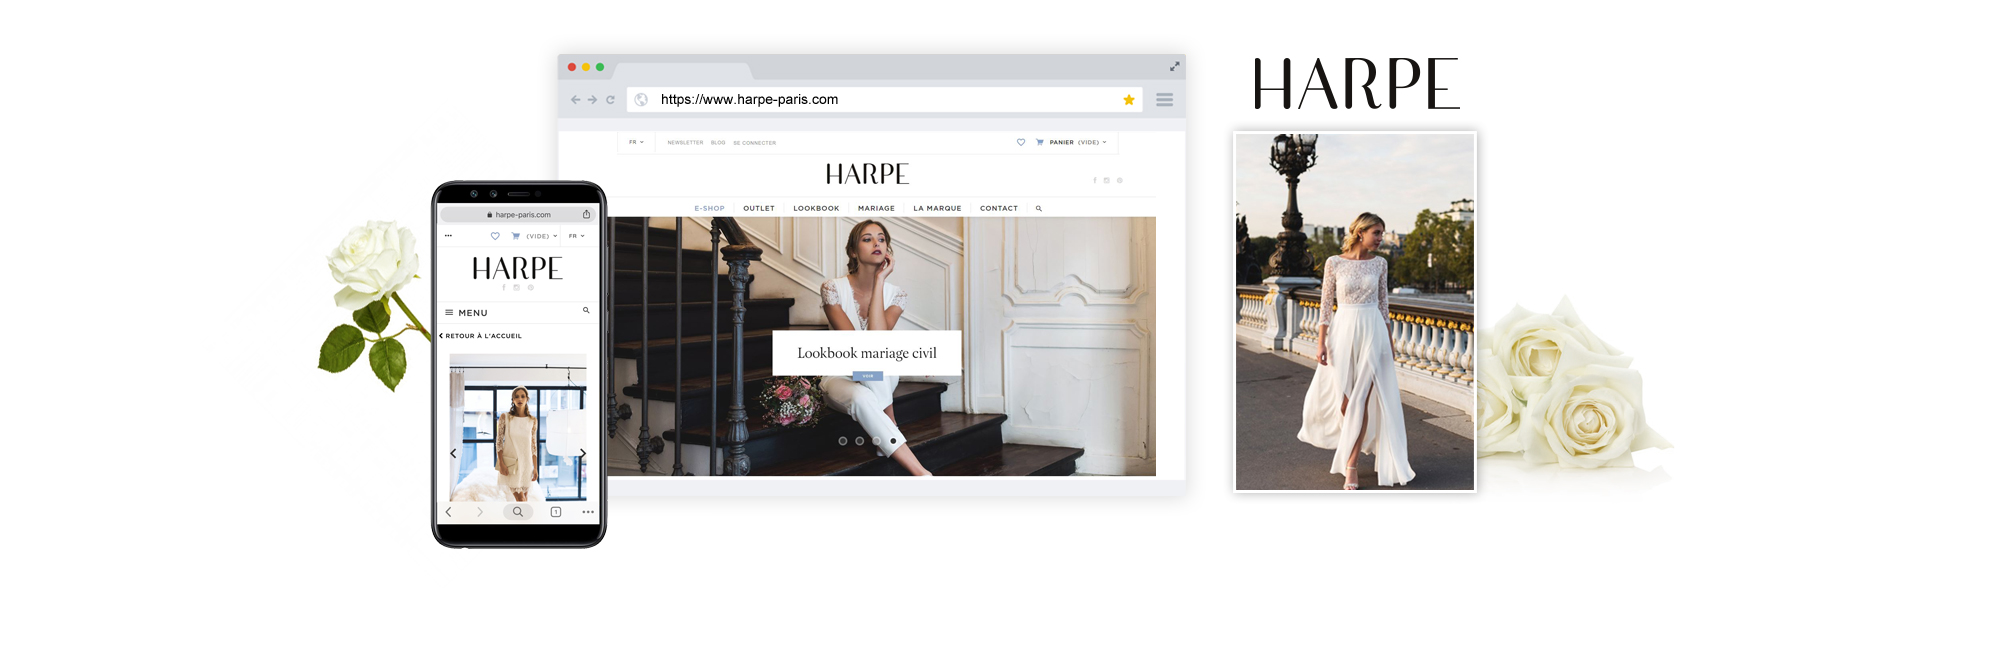Click the desktop site search magnifier icon
The image size is (2000, 648).
tap(1039, 208)
